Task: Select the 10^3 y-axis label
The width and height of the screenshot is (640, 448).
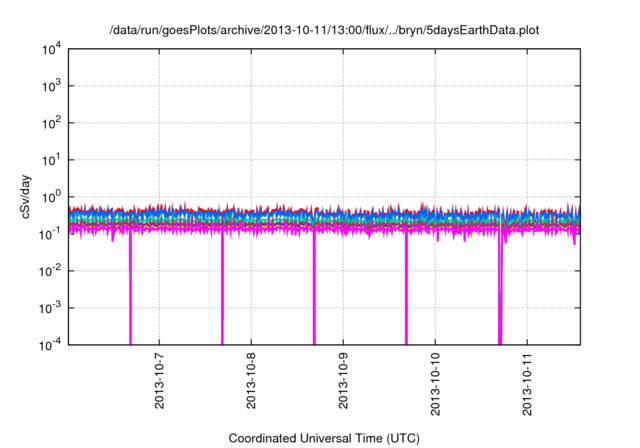Action: (x=52, y=86)
